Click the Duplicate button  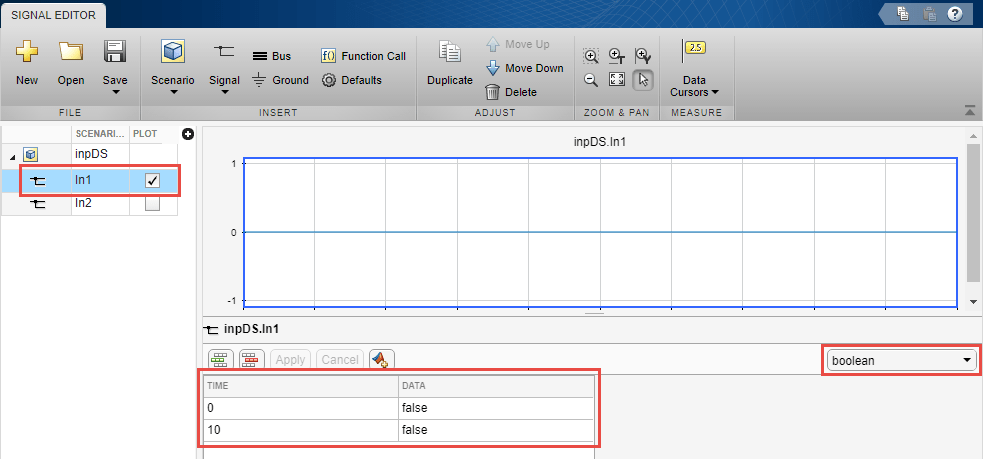pos(449,63)
